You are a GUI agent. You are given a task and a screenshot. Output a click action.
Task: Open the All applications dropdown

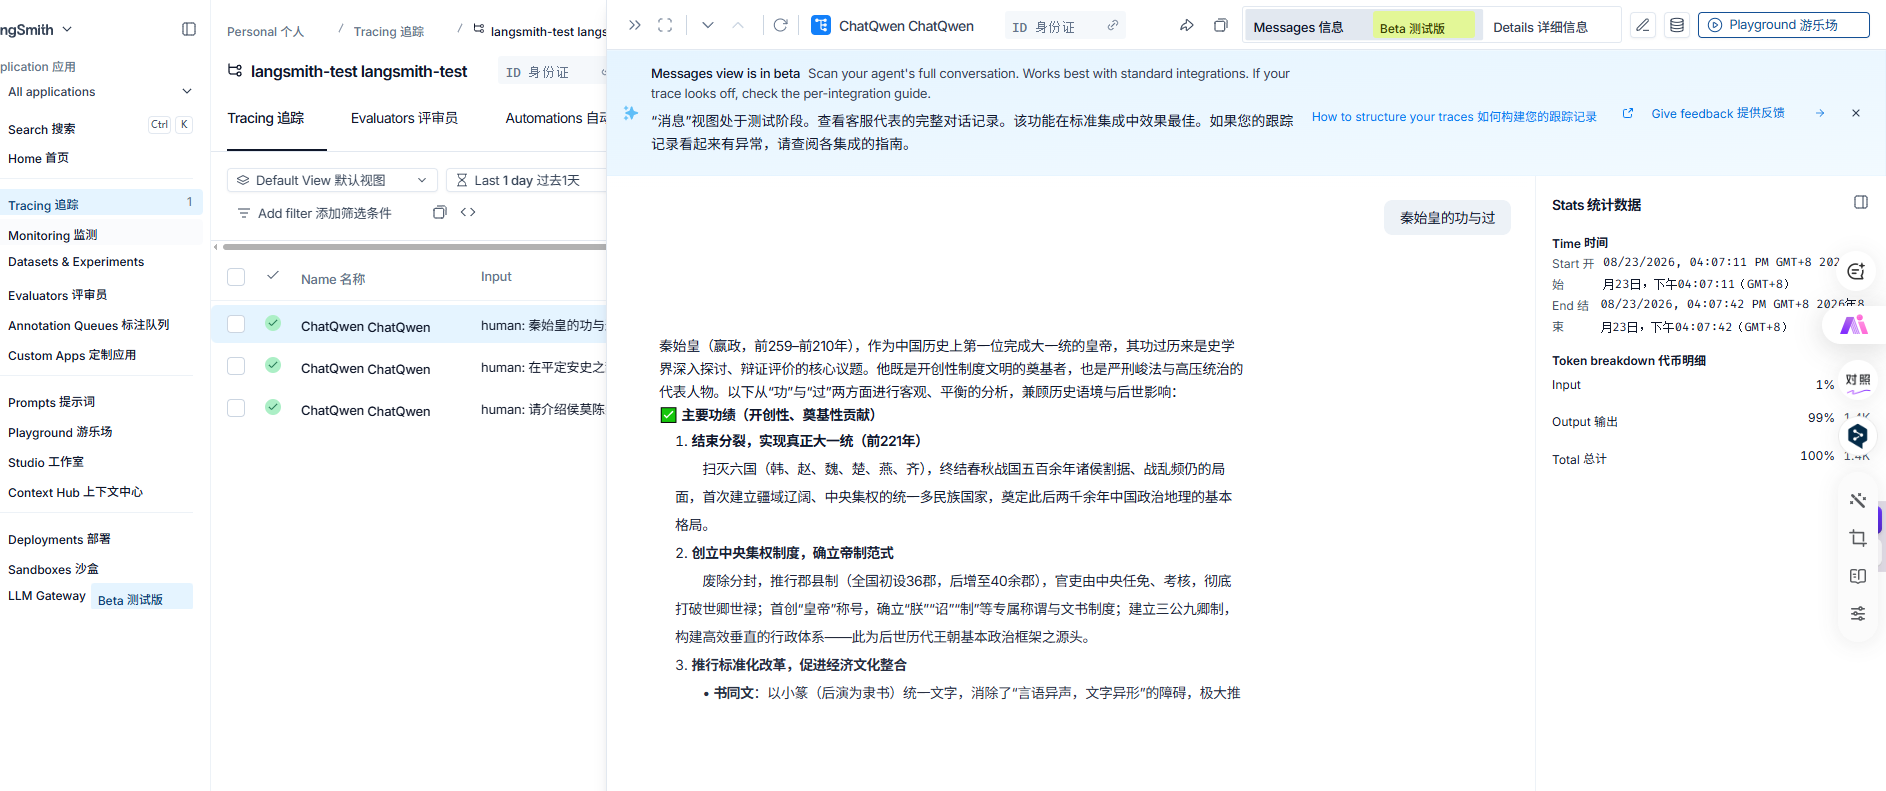tap(100, 91)
